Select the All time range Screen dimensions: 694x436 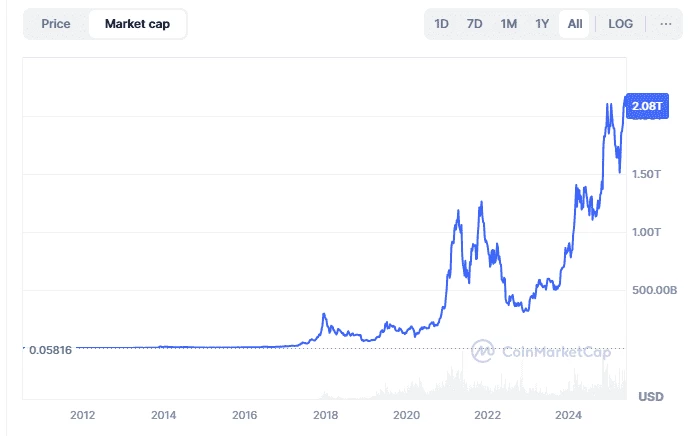coord(574,24)
